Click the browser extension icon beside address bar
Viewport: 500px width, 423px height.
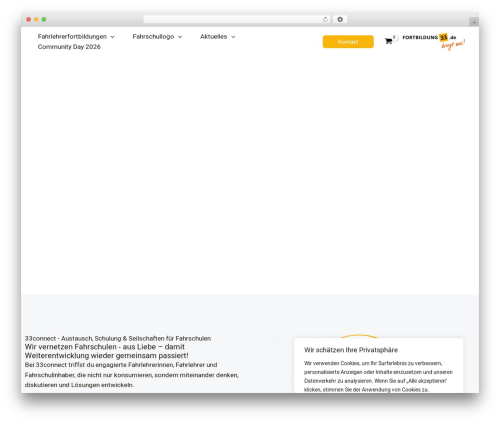point(340,20)
